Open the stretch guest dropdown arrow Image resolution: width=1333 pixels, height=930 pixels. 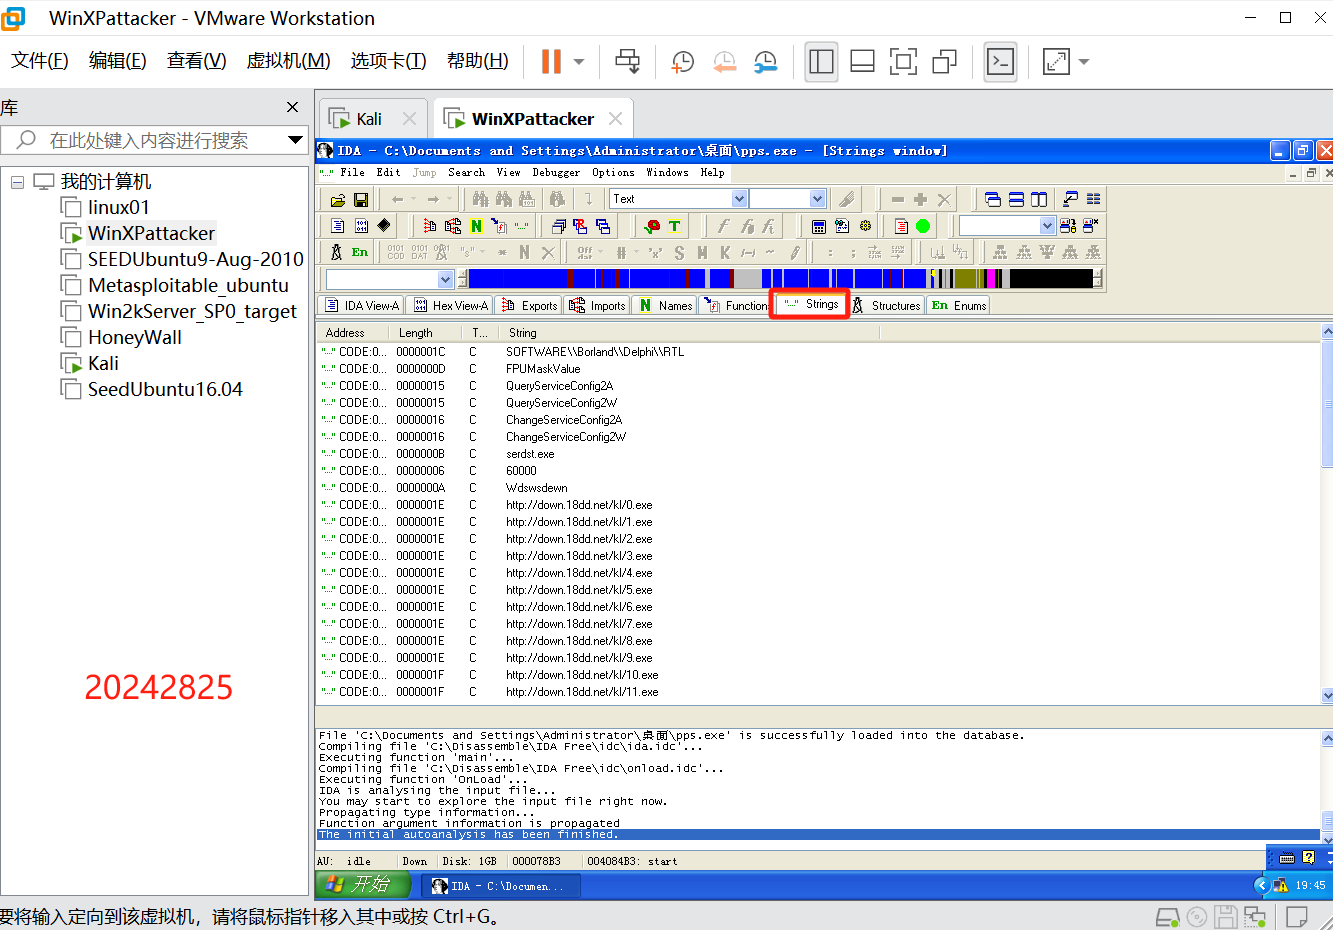(x=1084, y=62)
